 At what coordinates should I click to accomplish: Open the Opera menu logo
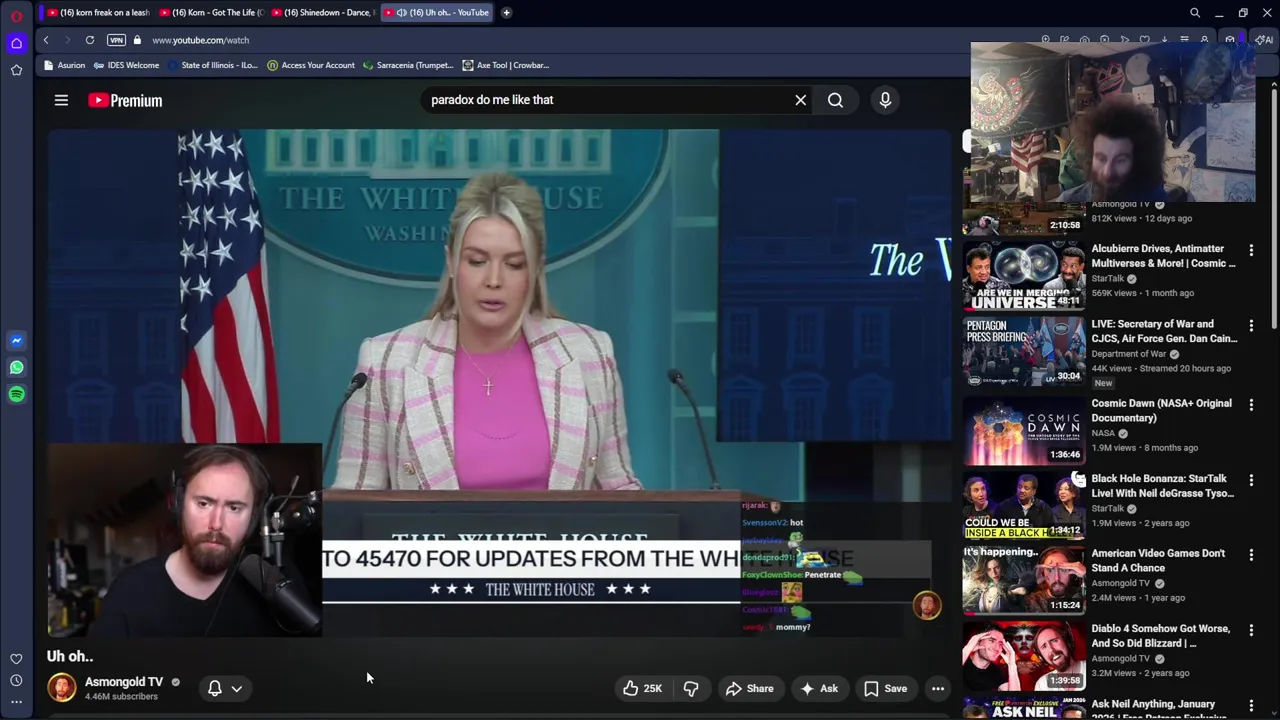tap(16, 16)
